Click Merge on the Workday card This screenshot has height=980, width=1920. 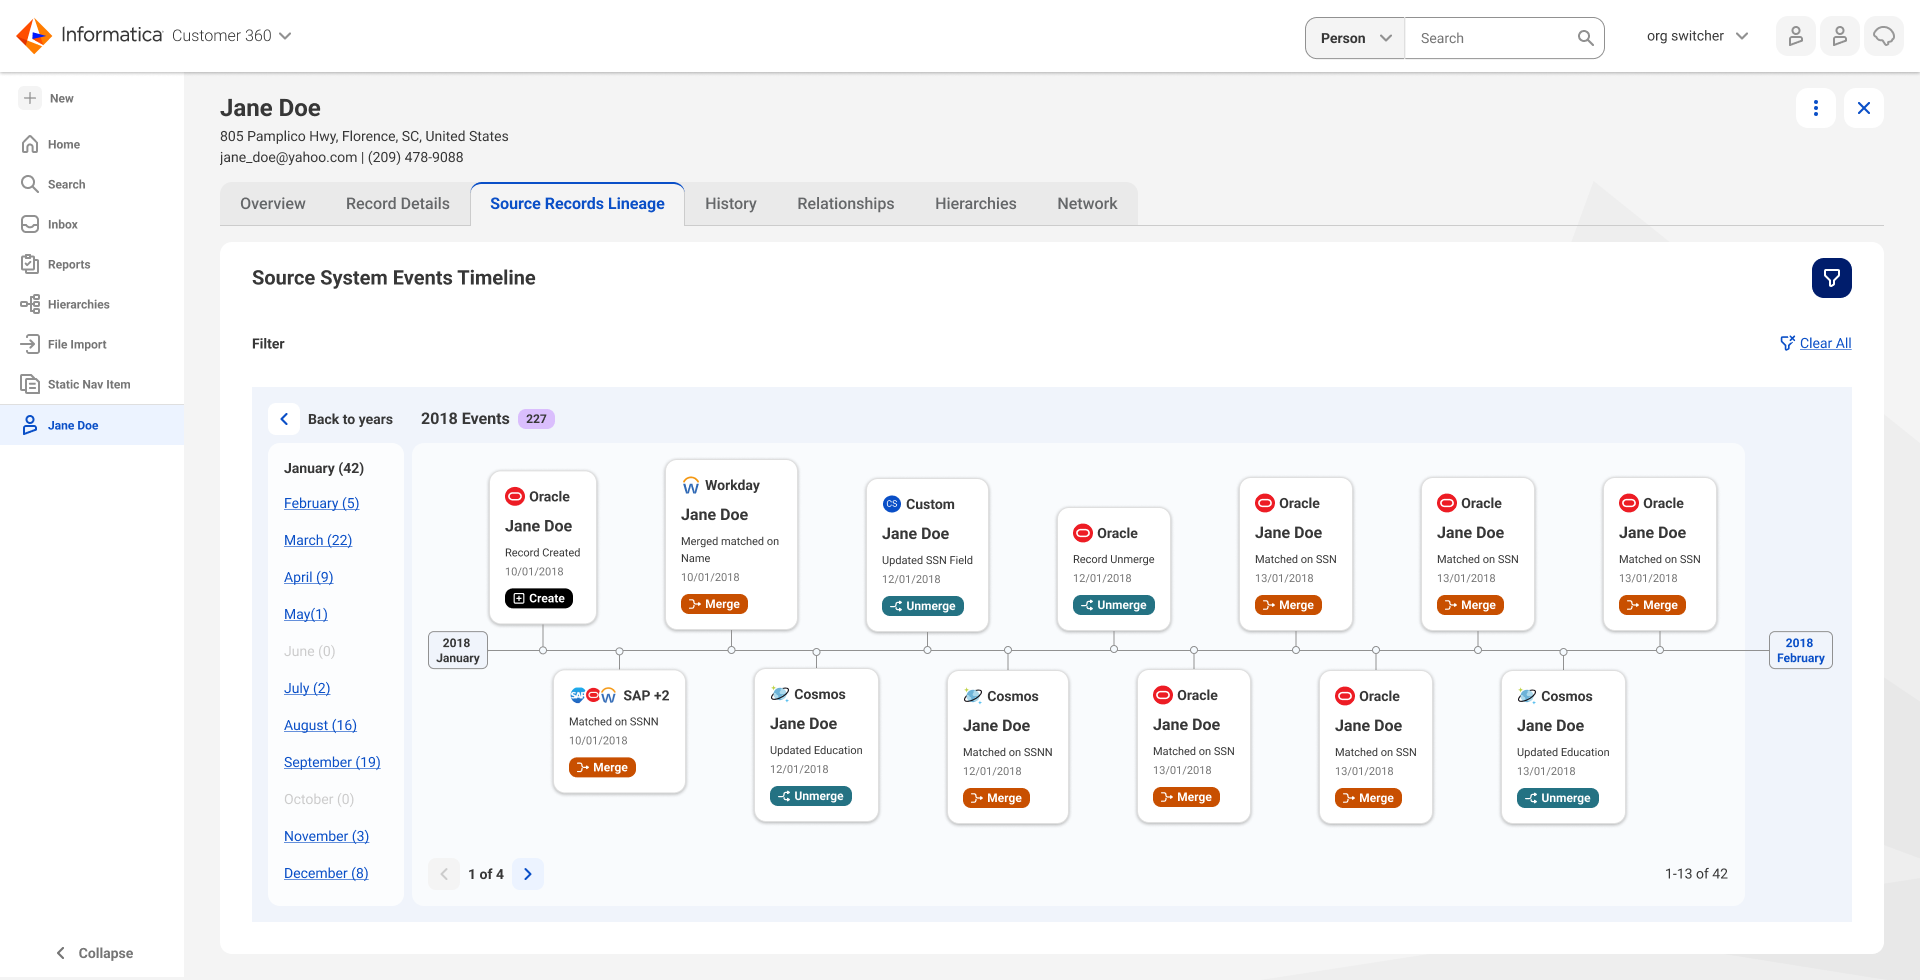point(715,604)
